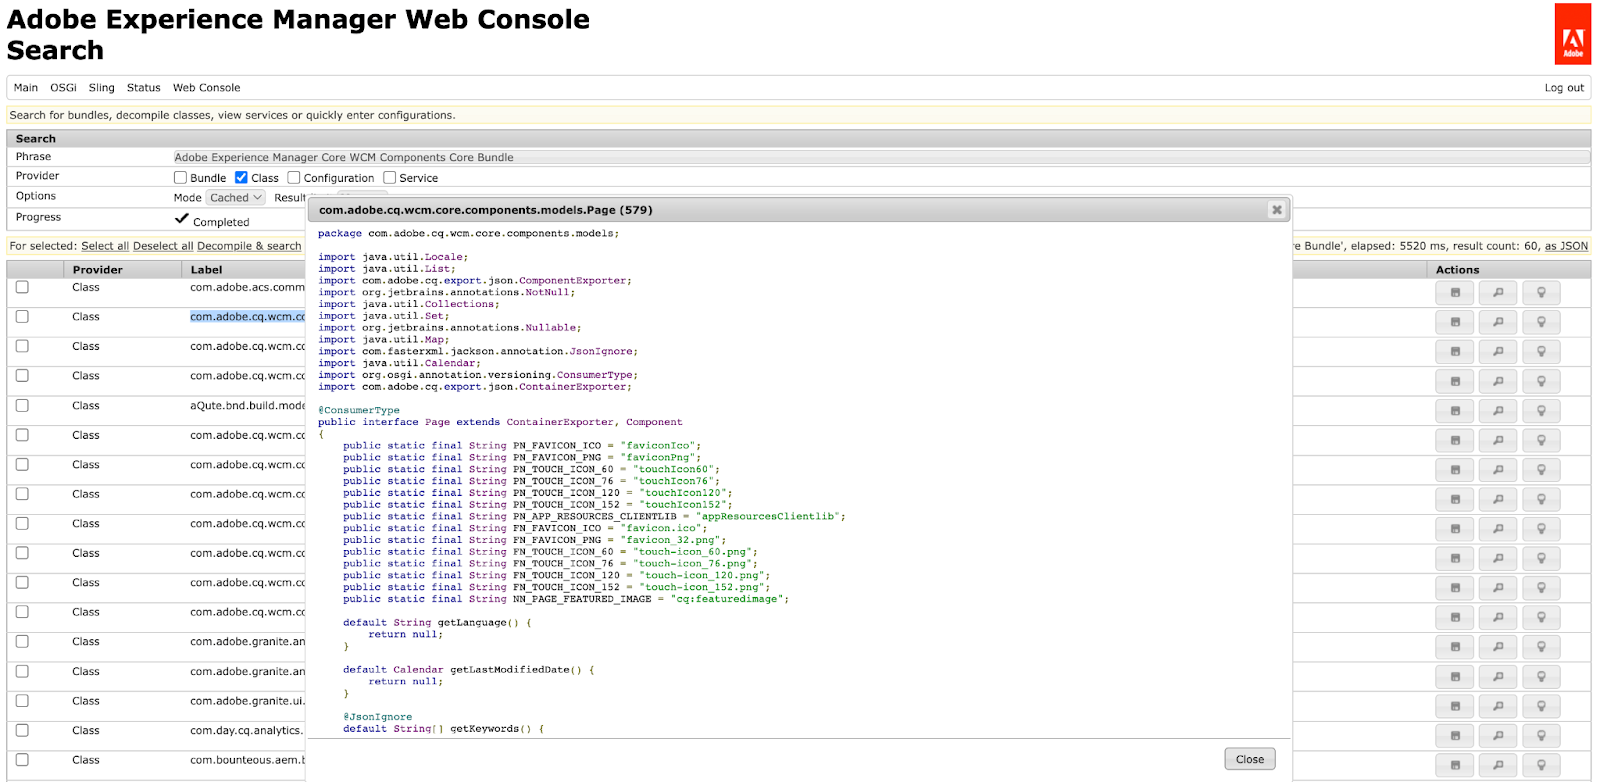Tick checkbox for com.adobe.granite.ui row
Image resolution: width=1600 pixels, height=782 pixels.
coord(22,701)
